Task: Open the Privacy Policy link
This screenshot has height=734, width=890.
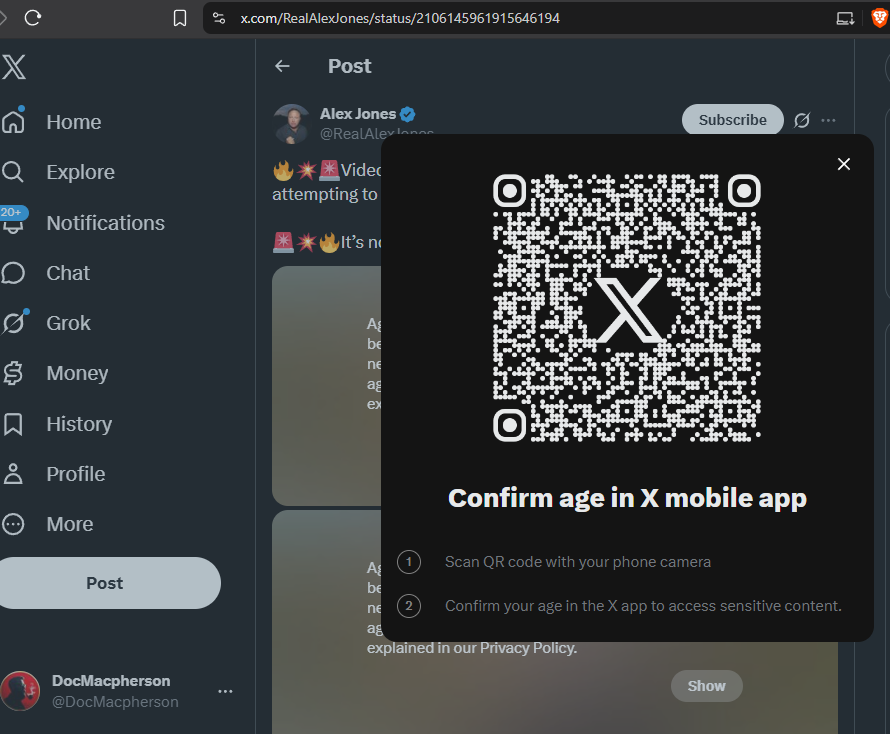Action: [x=528, y=648]
